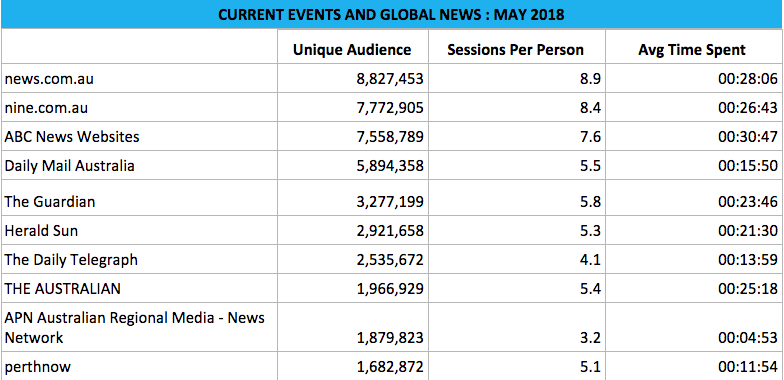784x380 pixels.
Task: Click 'APN Australian Regional Media - News Network' label
Action: [134, 328]
